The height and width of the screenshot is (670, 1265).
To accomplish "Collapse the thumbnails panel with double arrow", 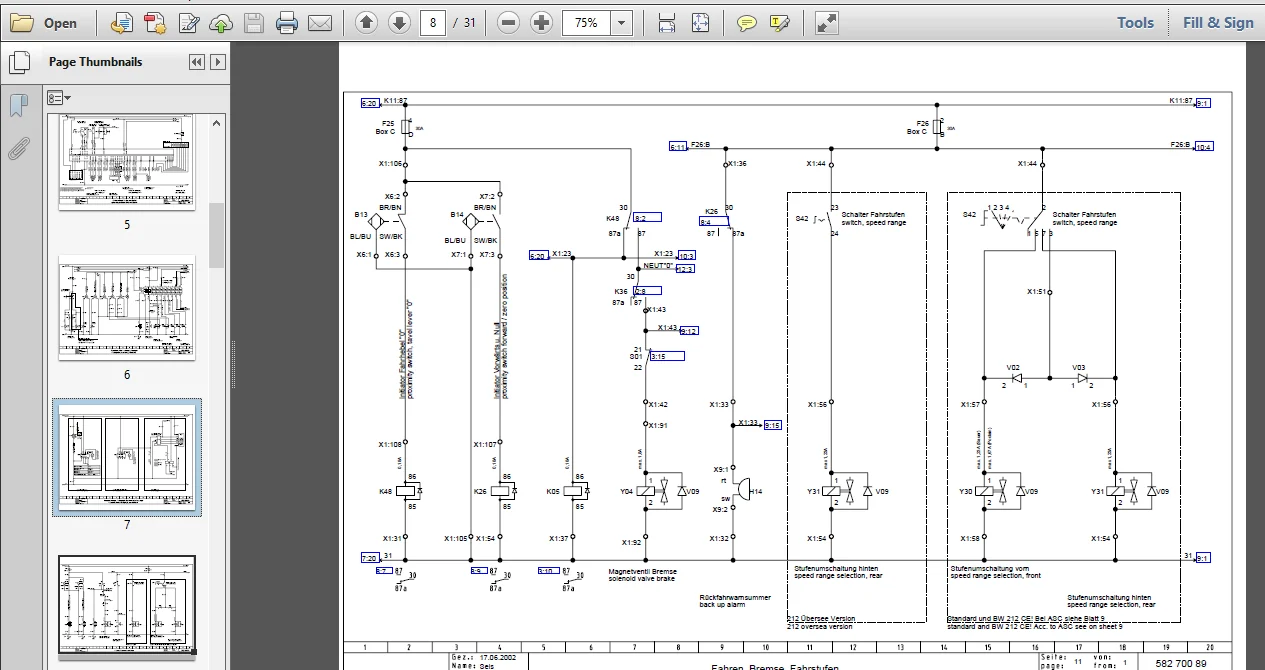I will coord(197,62).
